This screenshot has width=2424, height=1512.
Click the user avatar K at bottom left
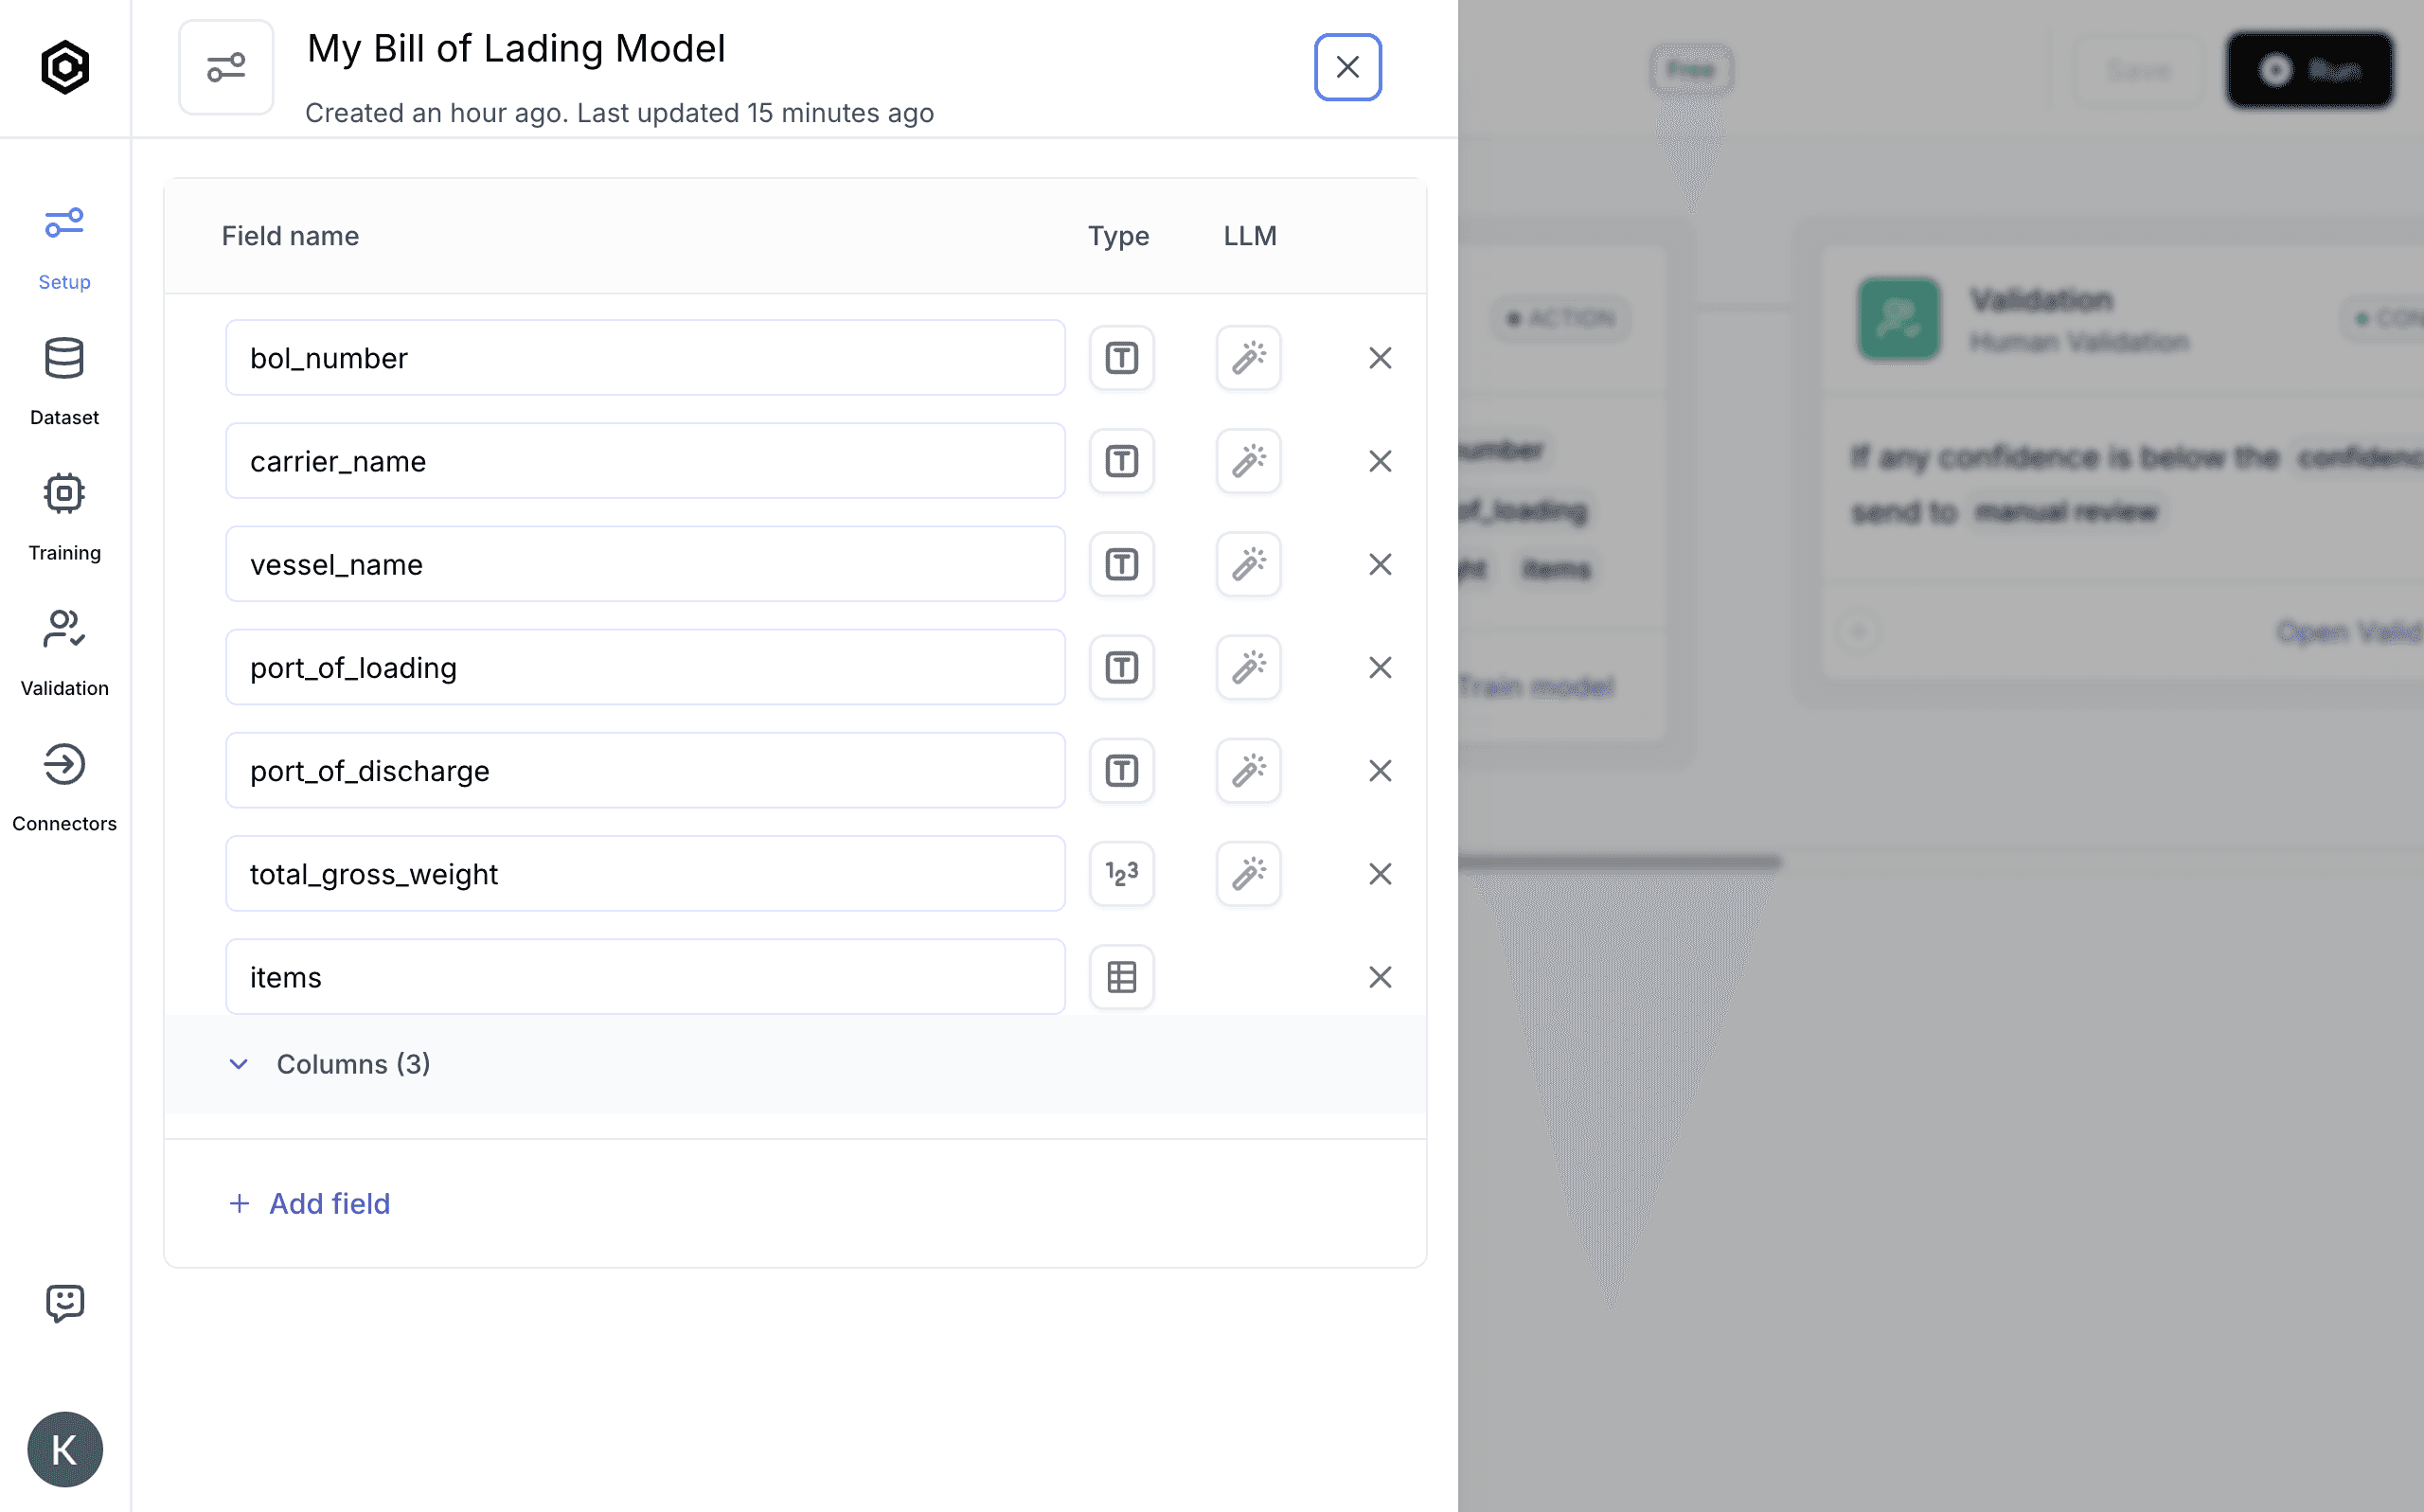click(64, 1449)
